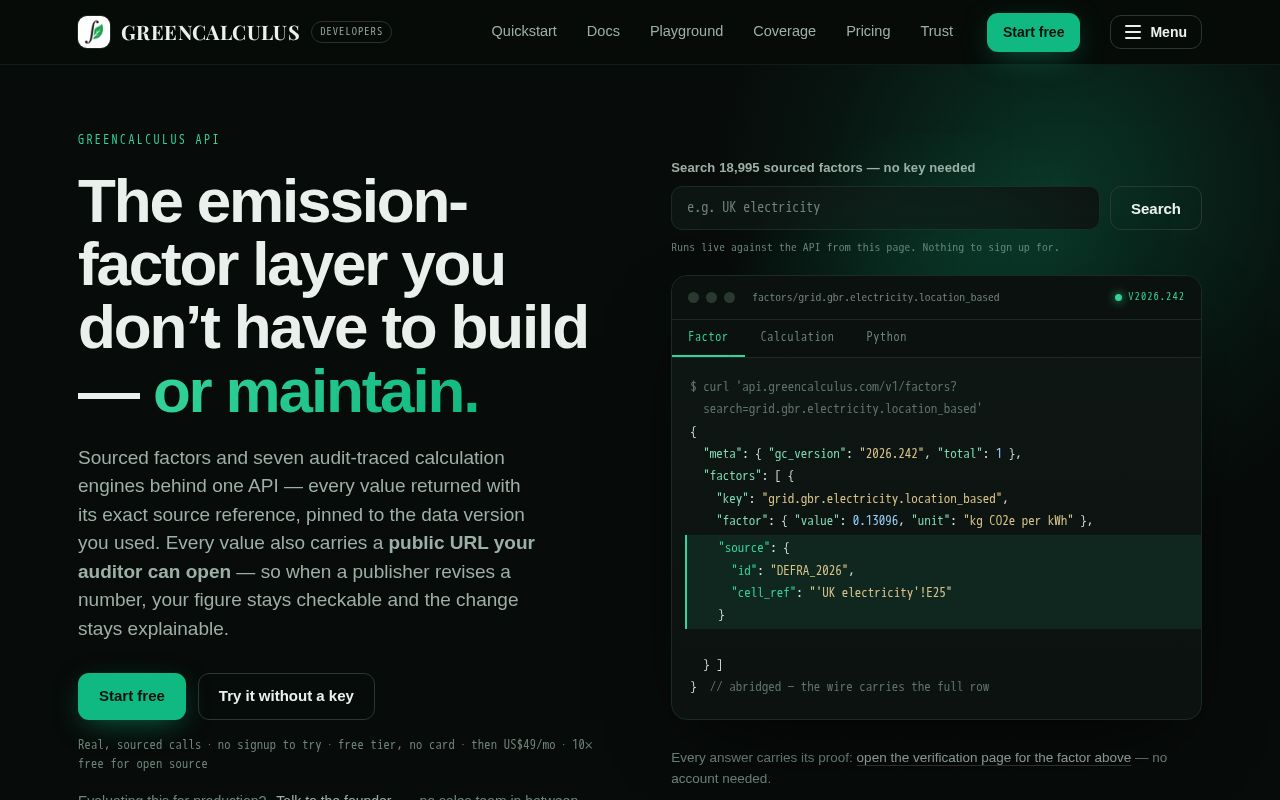This screenshot has height=800, width=1280.
Task: Open the Trust nav item
Action: (x=936, y=31)
